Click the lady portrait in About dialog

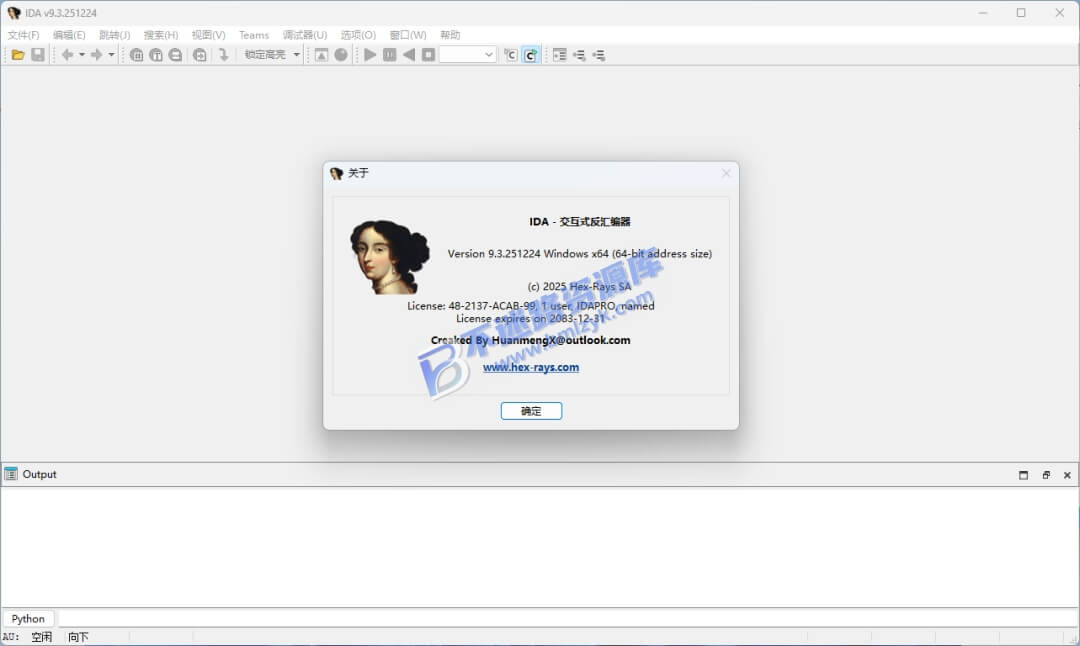tap(389, 257)
